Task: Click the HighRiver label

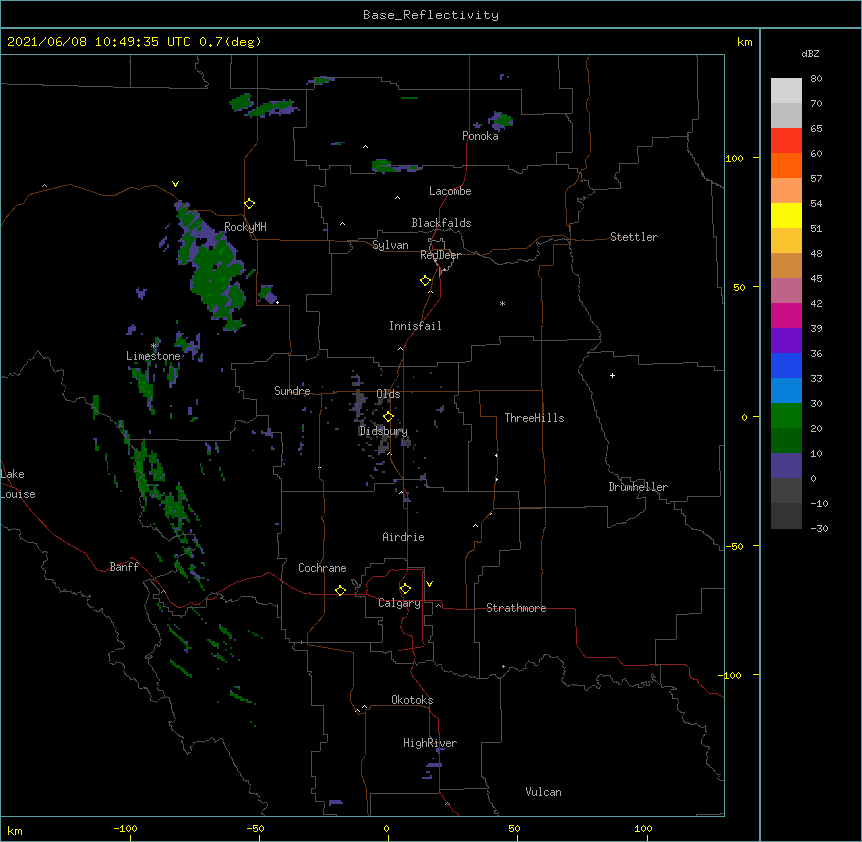Action: pyautogui.click(x=430, y=743)
